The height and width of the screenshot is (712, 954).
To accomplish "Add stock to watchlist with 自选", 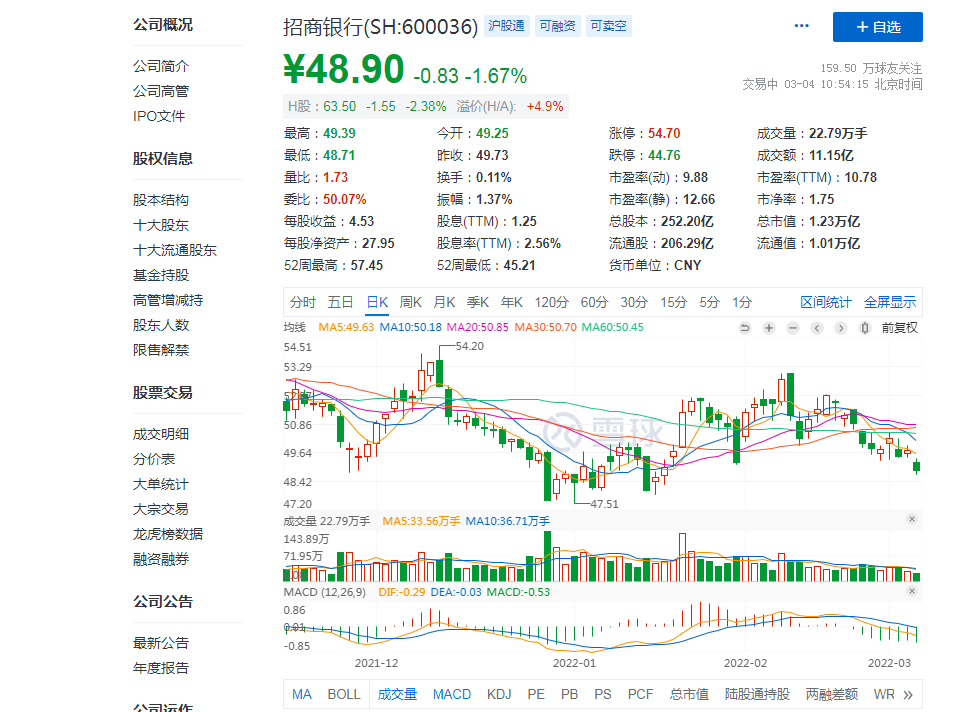I will click(x=877, y=27).
